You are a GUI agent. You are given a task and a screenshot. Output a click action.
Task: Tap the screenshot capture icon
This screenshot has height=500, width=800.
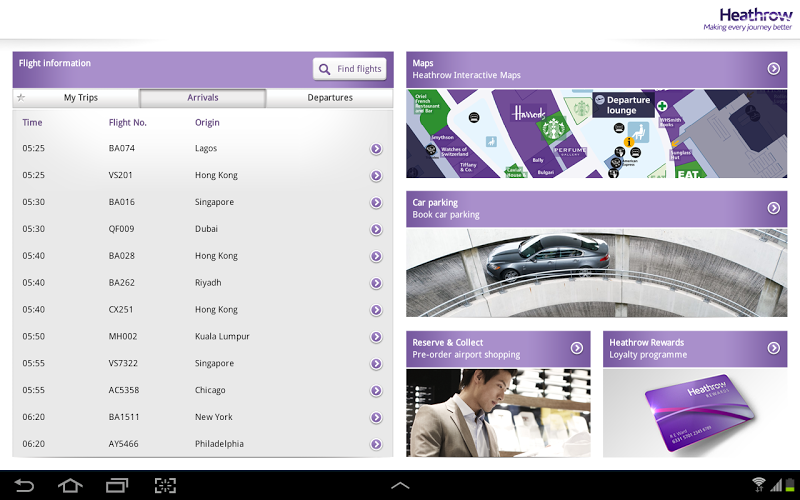tap(165, 485)
